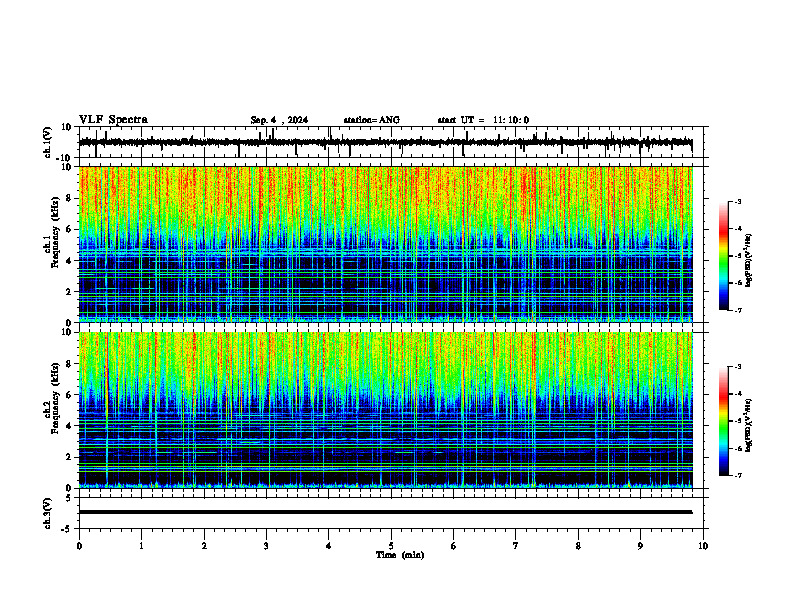Click the ch.1 "Frequency (kHz)" axis label
Viewport: 792px width, 612px height.
point(55,233)
